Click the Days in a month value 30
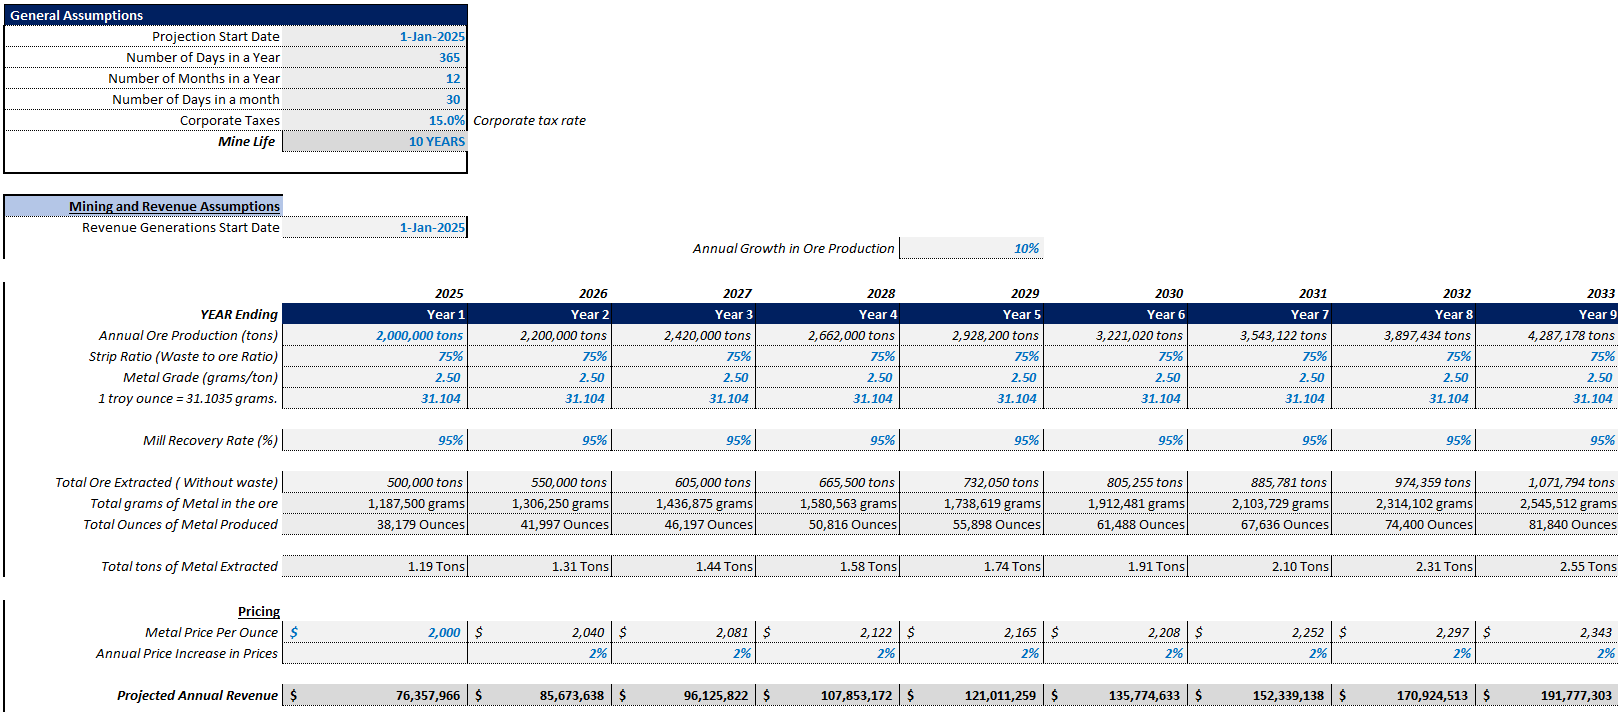 pos(375,99)
